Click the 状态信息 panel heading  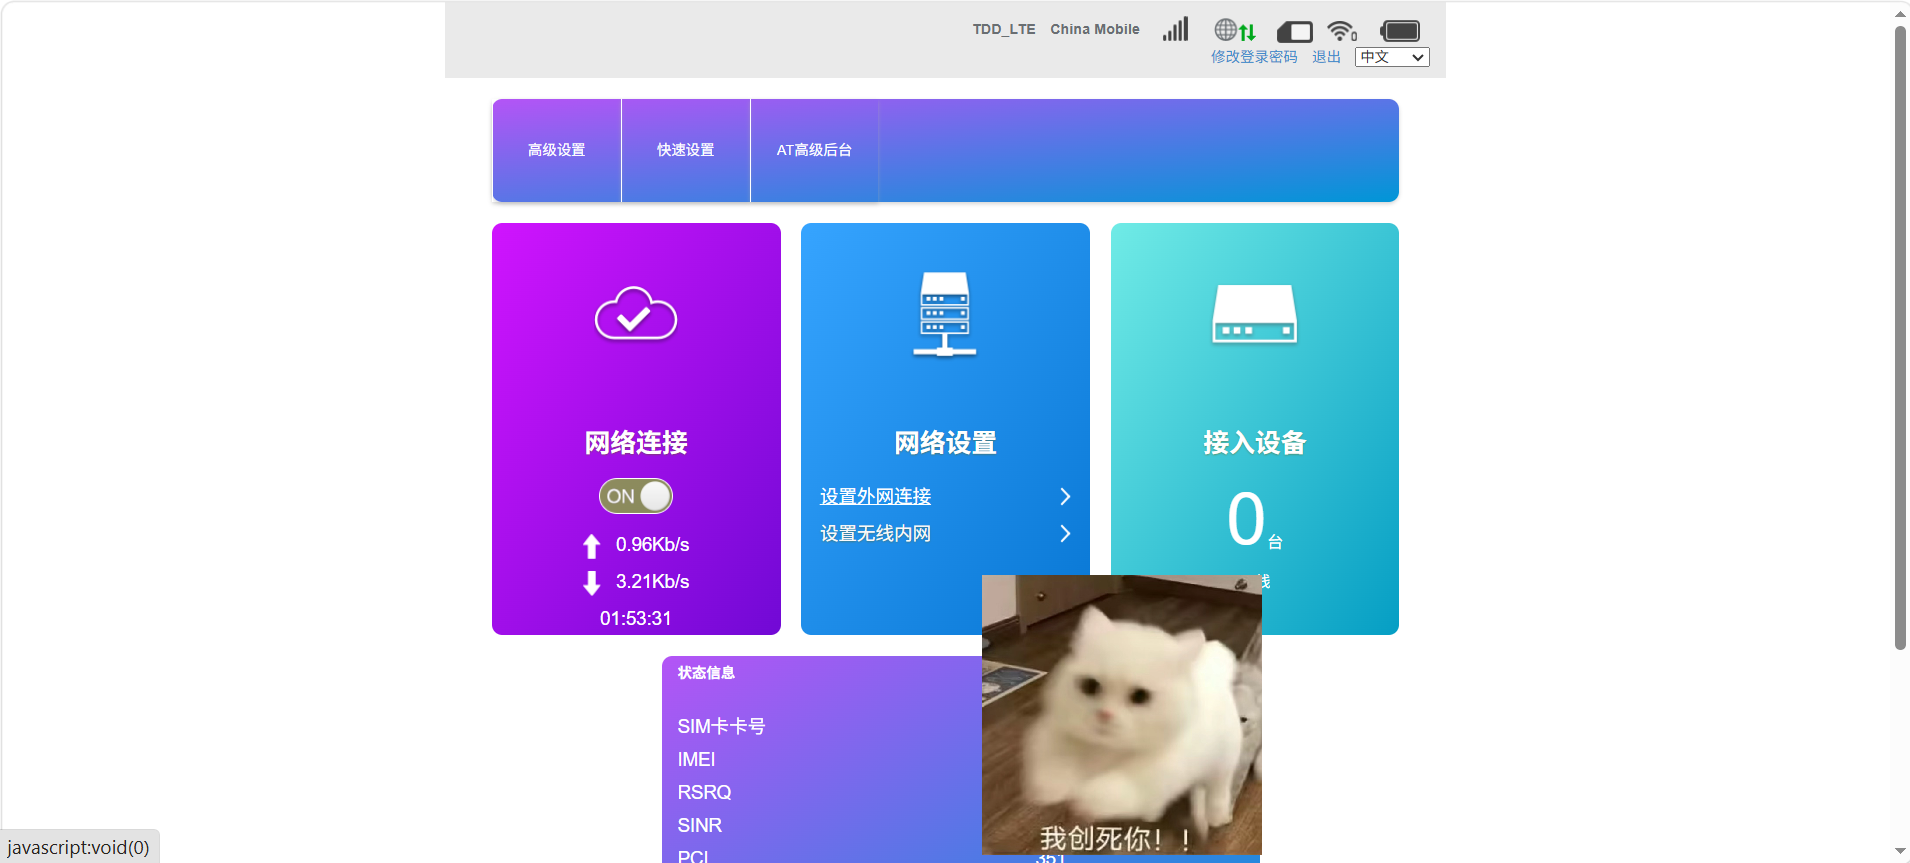point(706,673)
